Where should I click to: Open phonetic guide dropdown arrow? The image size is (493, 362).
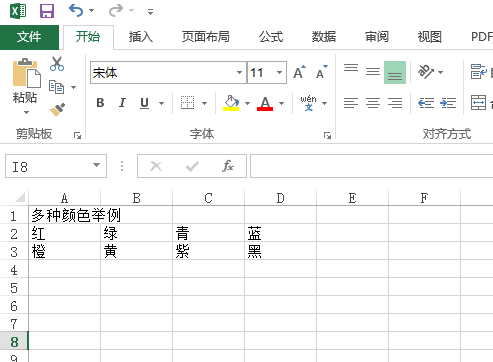[325, 103]
